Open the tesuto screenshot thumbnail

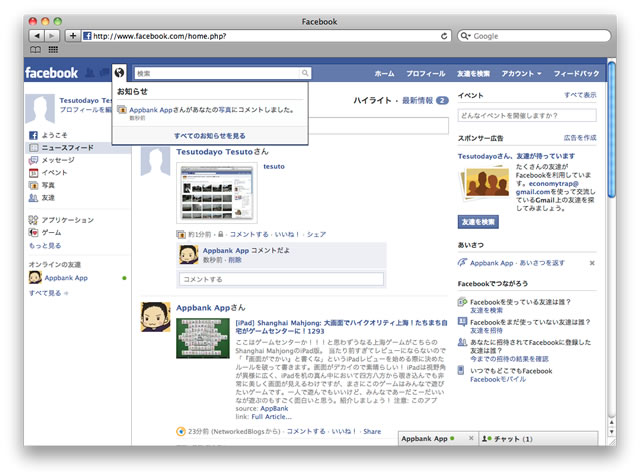point(217,193)
